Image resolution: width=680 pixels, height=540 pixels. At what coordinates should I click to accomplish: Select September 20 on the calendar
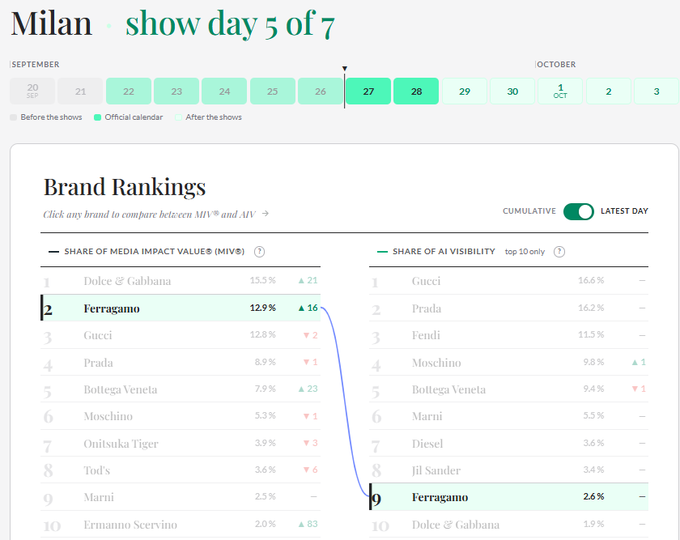(x=33, y=91)
